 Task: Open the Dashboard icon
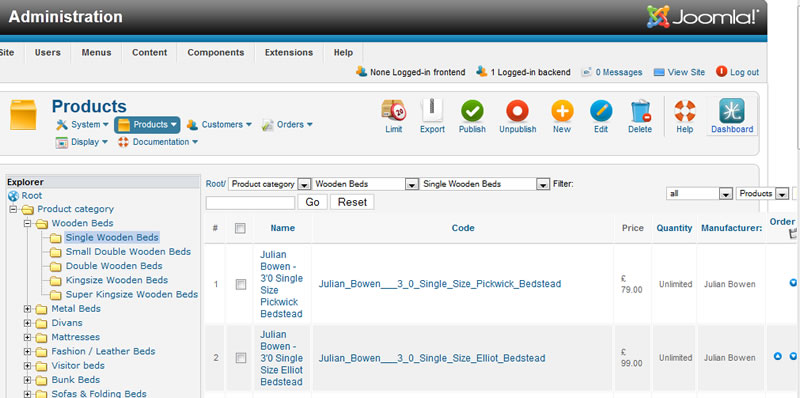[732, 111]
